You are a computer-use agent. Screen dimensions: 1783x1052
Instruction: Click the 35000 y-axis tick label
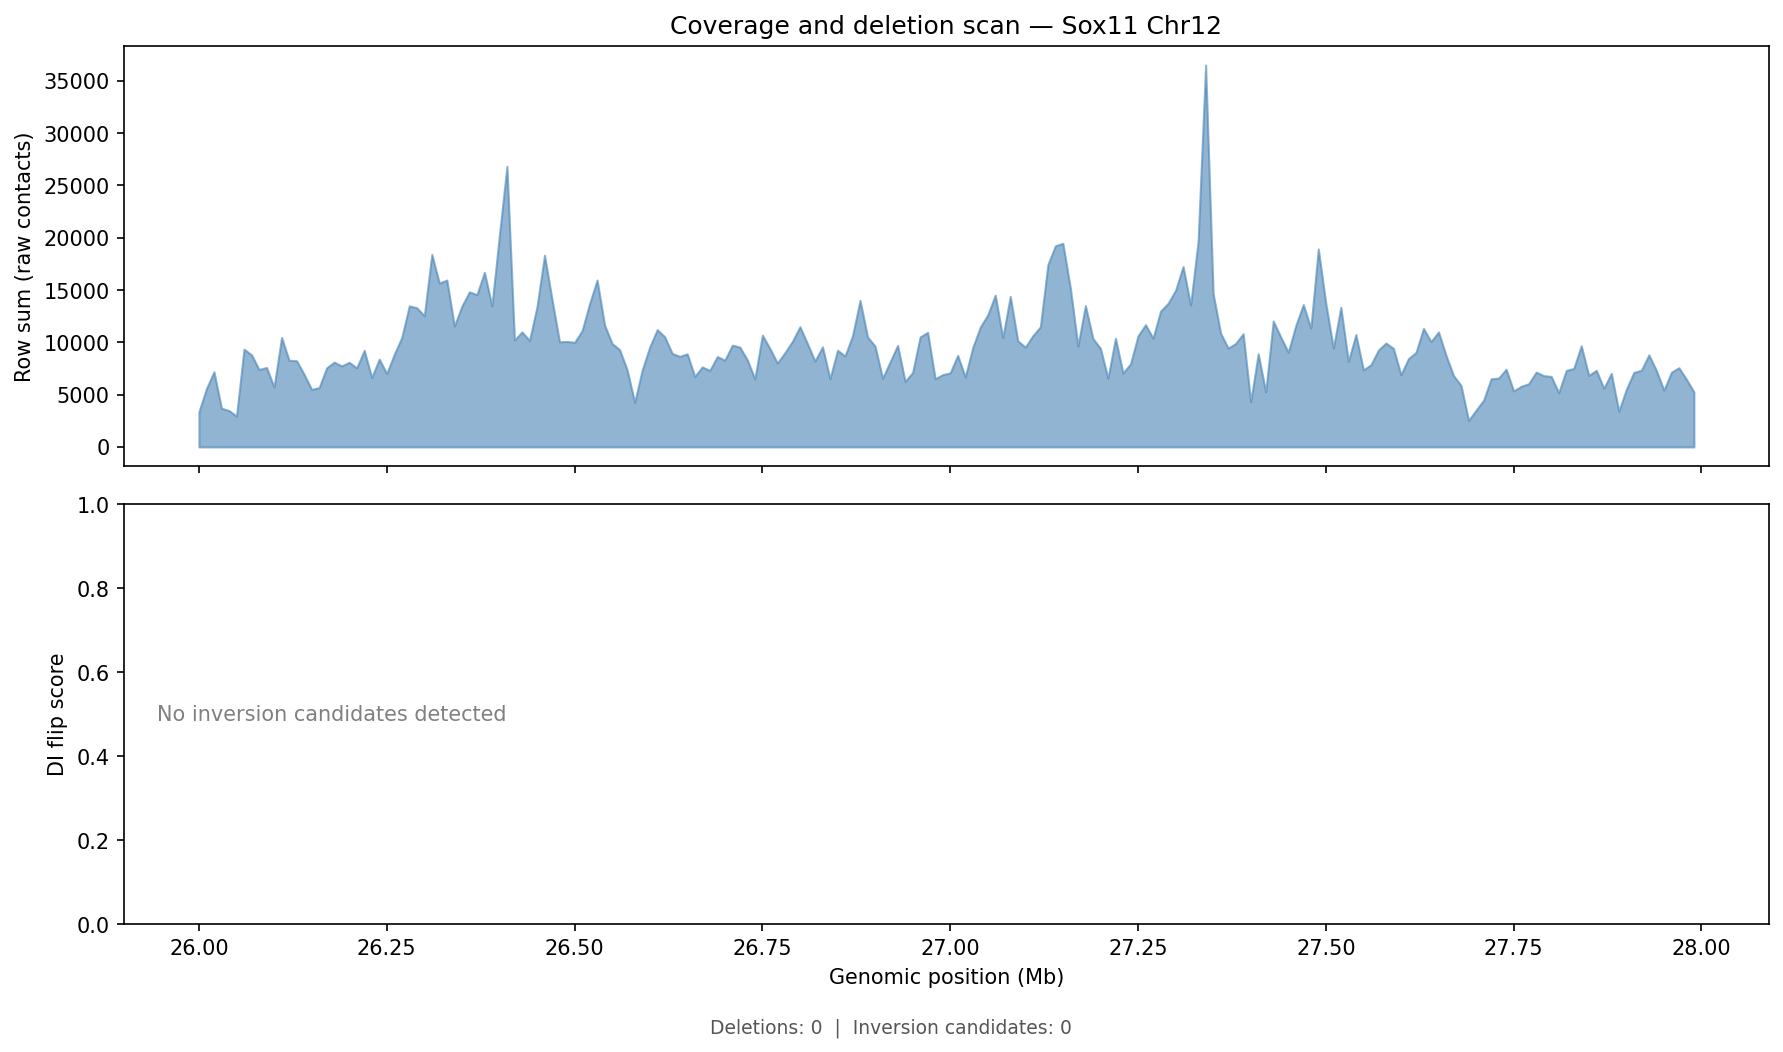(77, 81)
